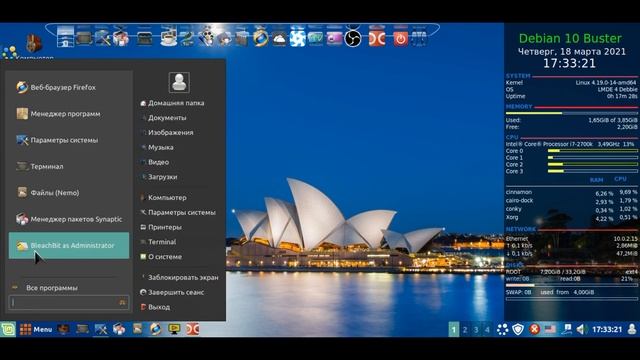
Task: Click the Firefox globe icon in top dock
Action: (x=260, y=38)
